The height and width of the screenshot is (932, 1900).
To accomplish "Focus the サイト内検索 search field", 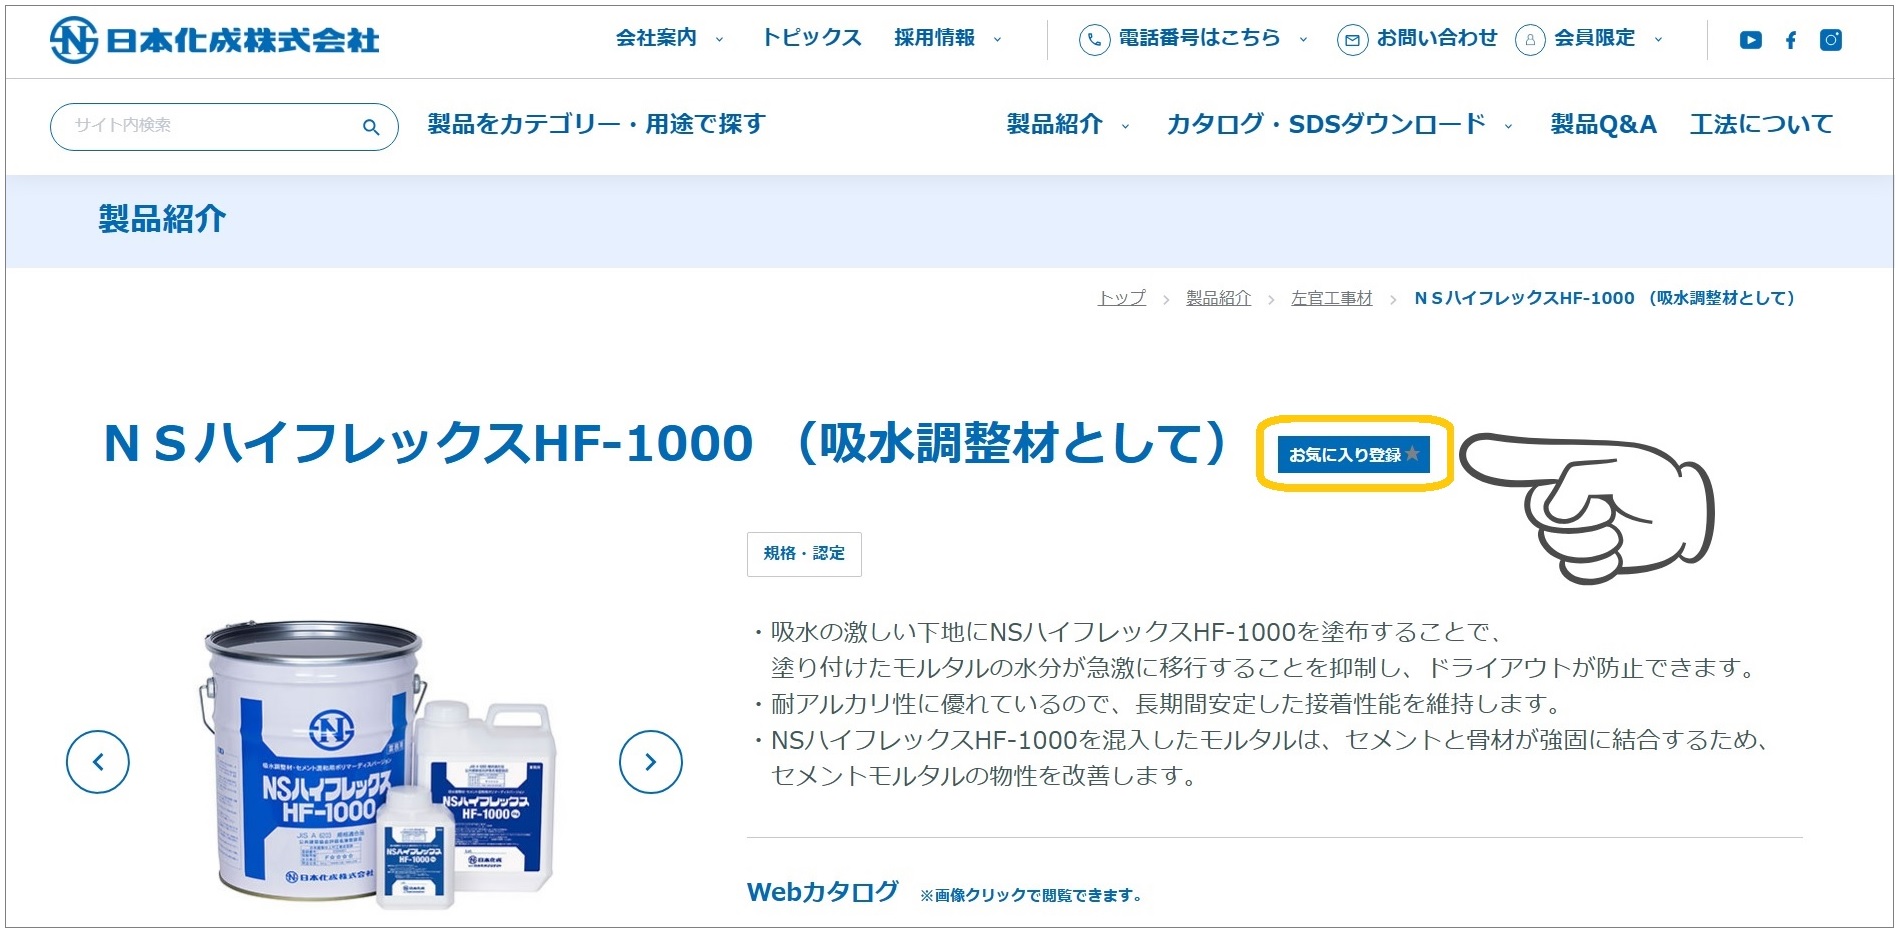I will [210, 126].
